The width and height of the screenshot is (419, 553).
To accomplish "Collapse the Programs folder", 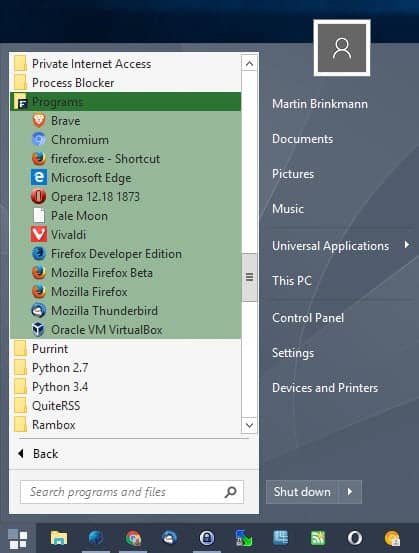I will point(125,102).
